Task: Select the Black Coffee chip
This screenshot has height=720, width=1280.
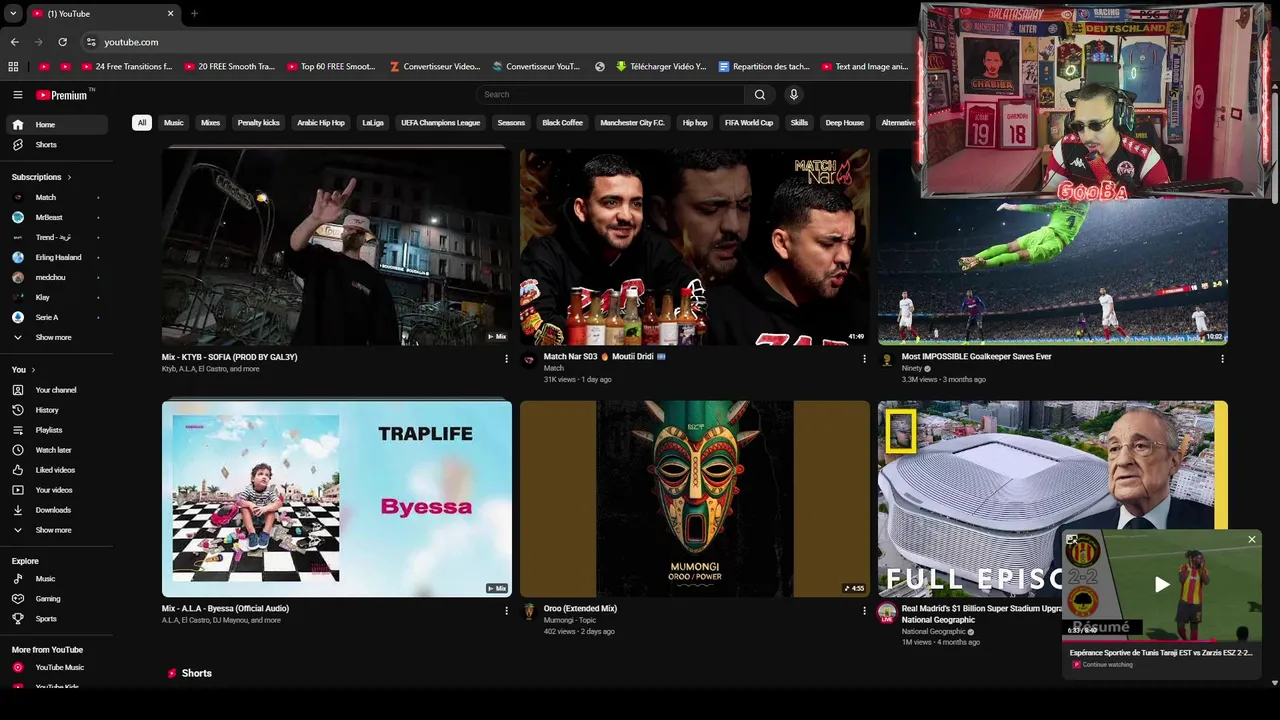Action: pos(562,123)
